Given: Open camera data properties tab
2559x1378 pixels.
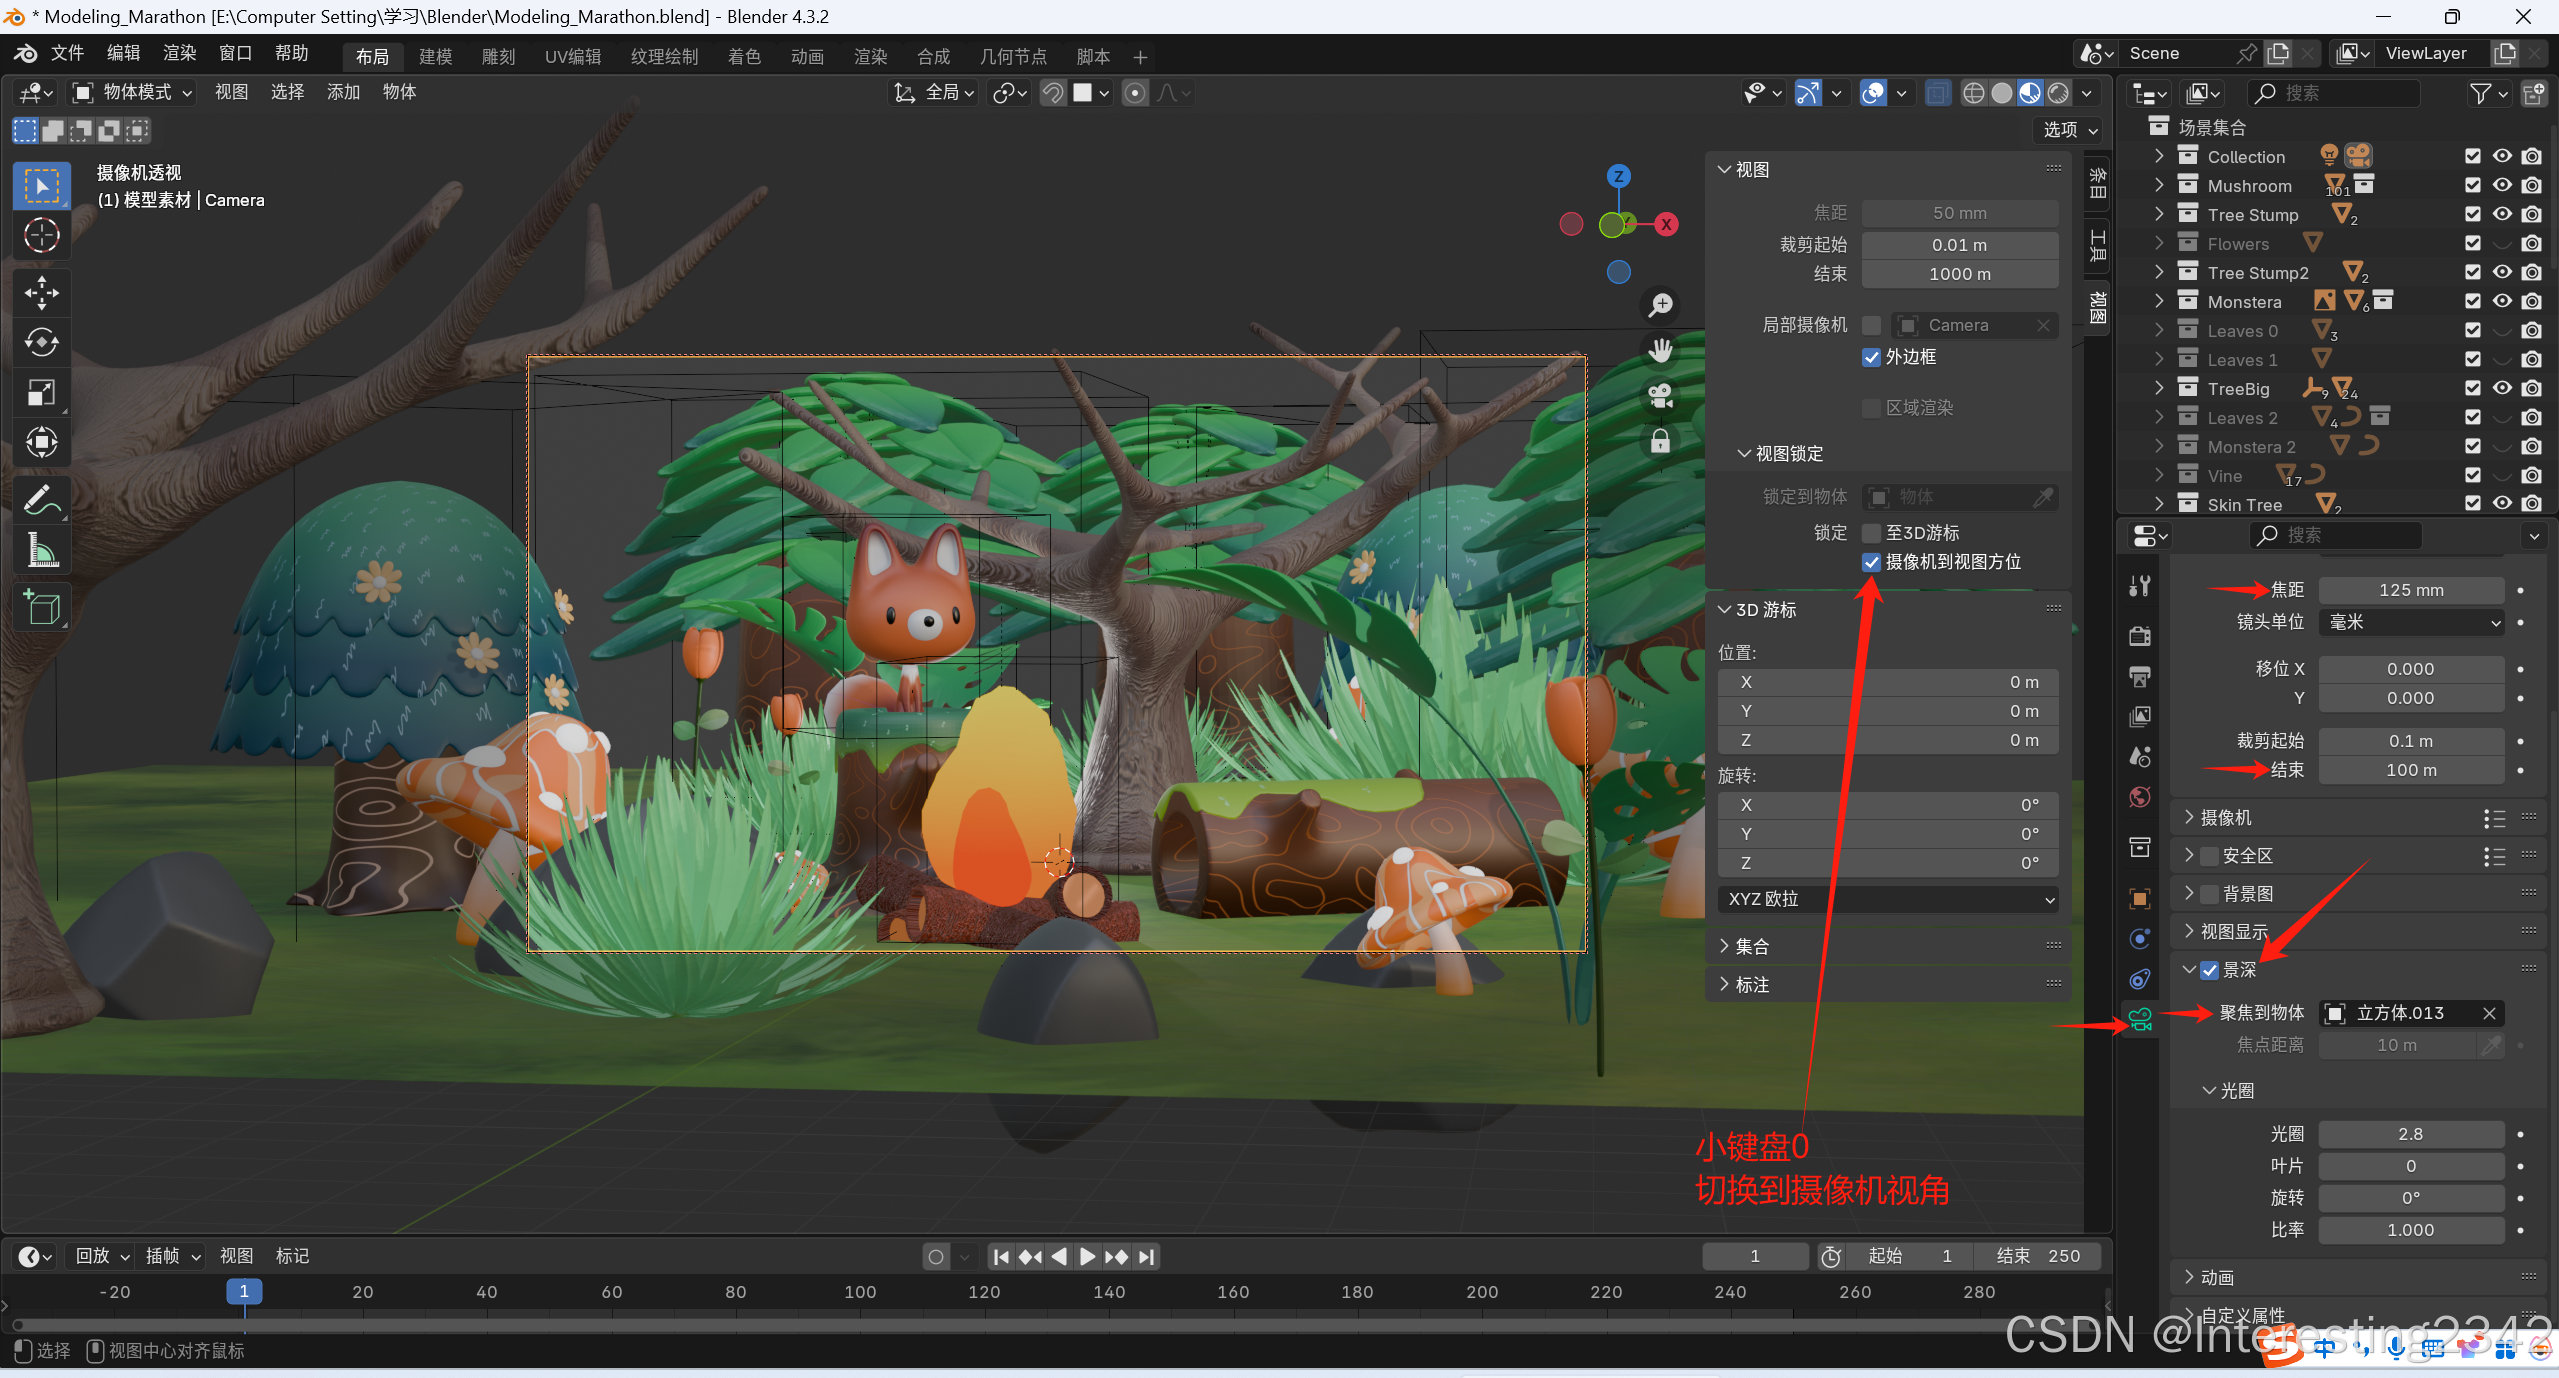Looking at the screenshot, I should (2140, 1019).
